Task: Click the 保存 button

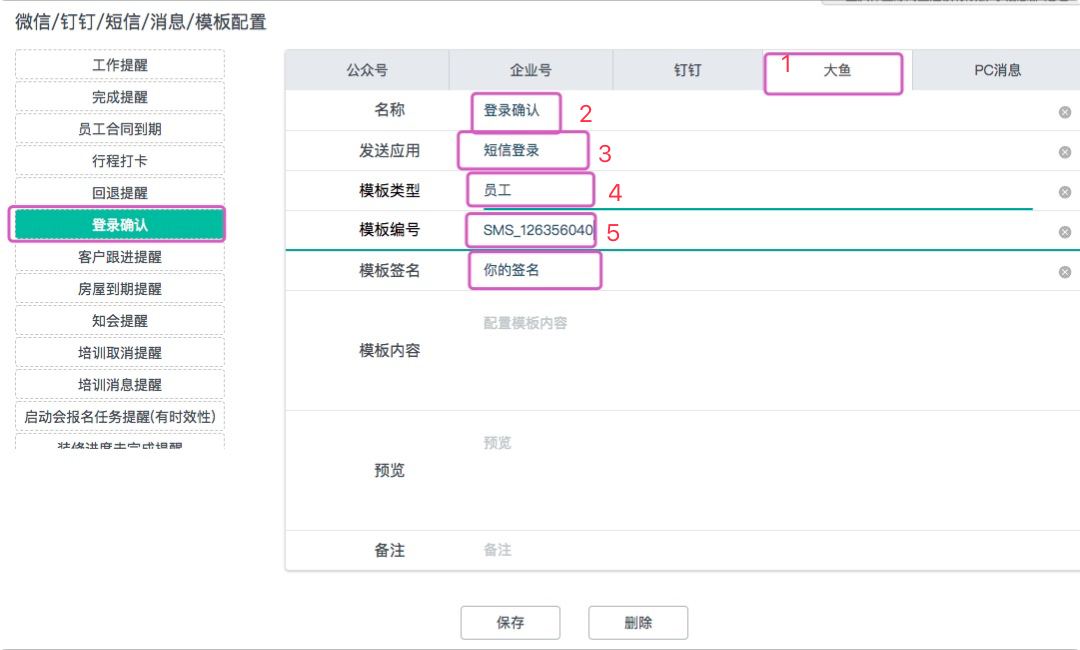Action: pyautogui.click(x=510, y=622)
